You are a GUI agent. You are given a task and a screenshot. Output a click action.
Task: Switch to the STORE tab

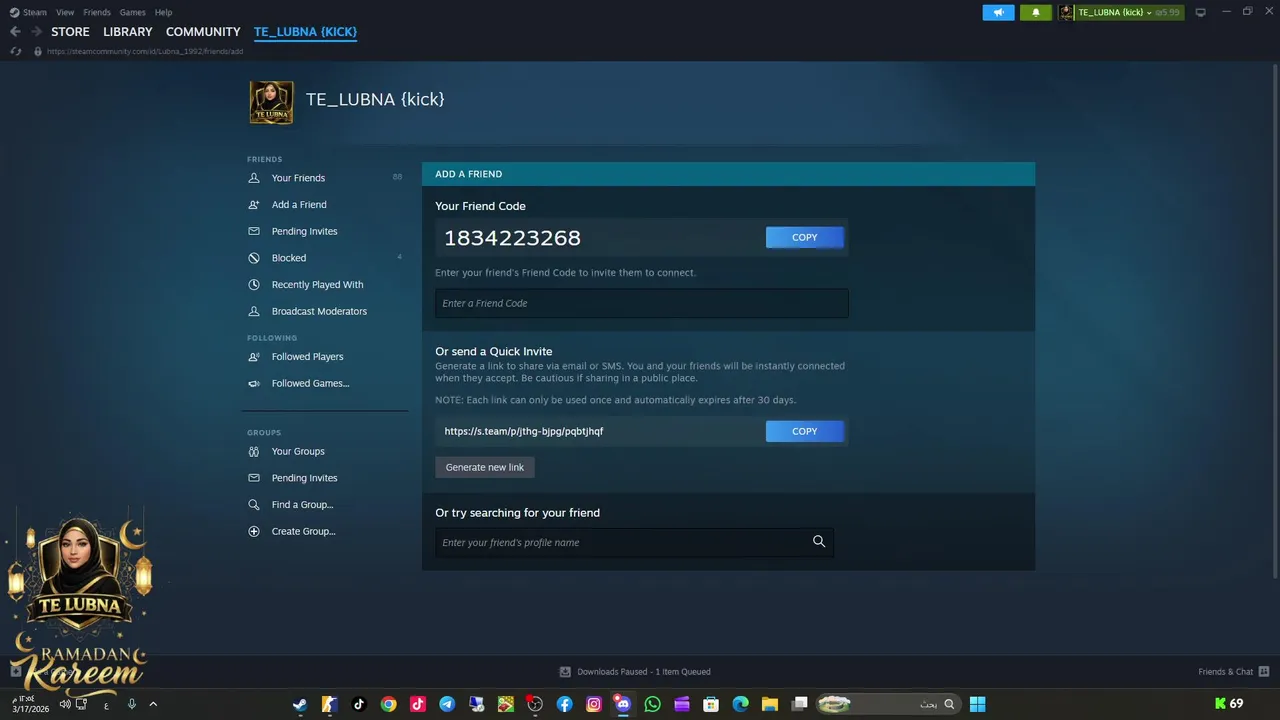click(70, 32)
